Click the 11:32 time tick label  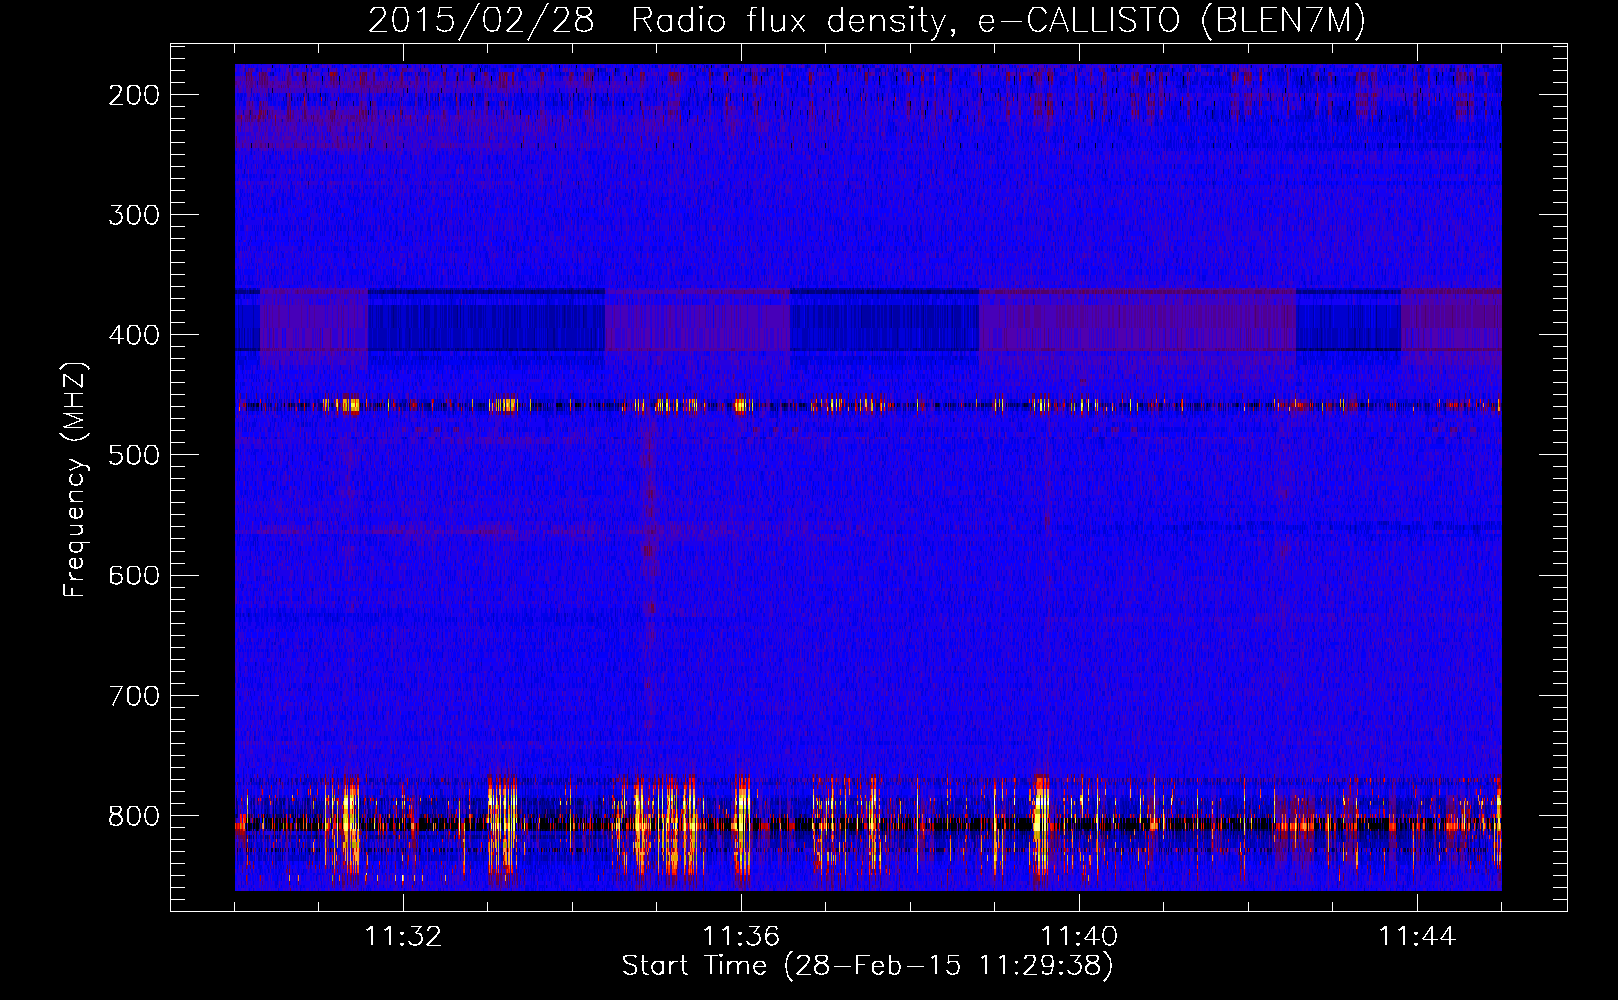point(403,936)
